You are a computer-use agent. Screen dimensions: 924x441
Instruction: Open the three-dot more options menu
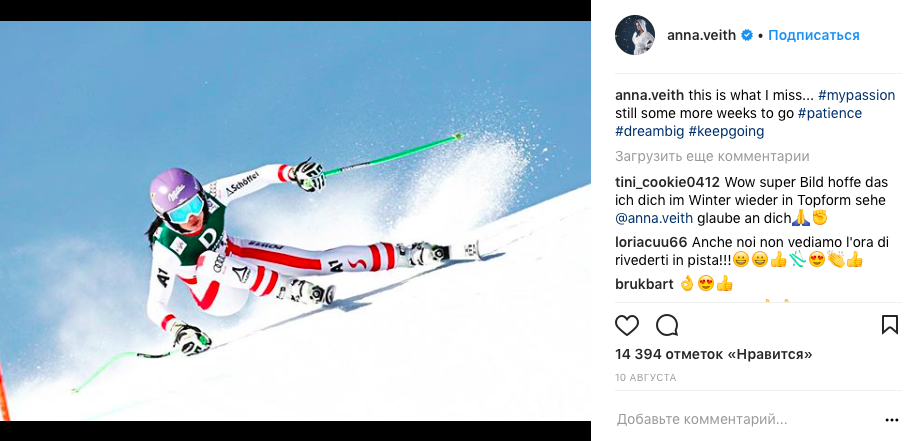892,420
